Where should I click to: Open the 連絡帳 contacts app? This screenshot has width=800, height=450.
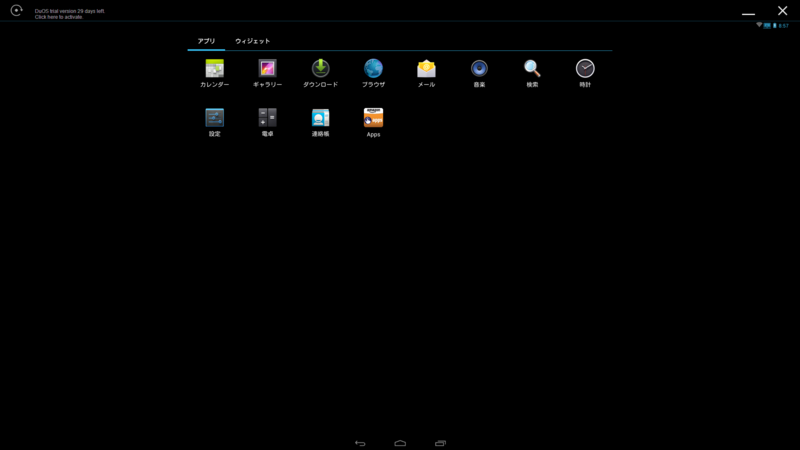click(x=320, y=122)
